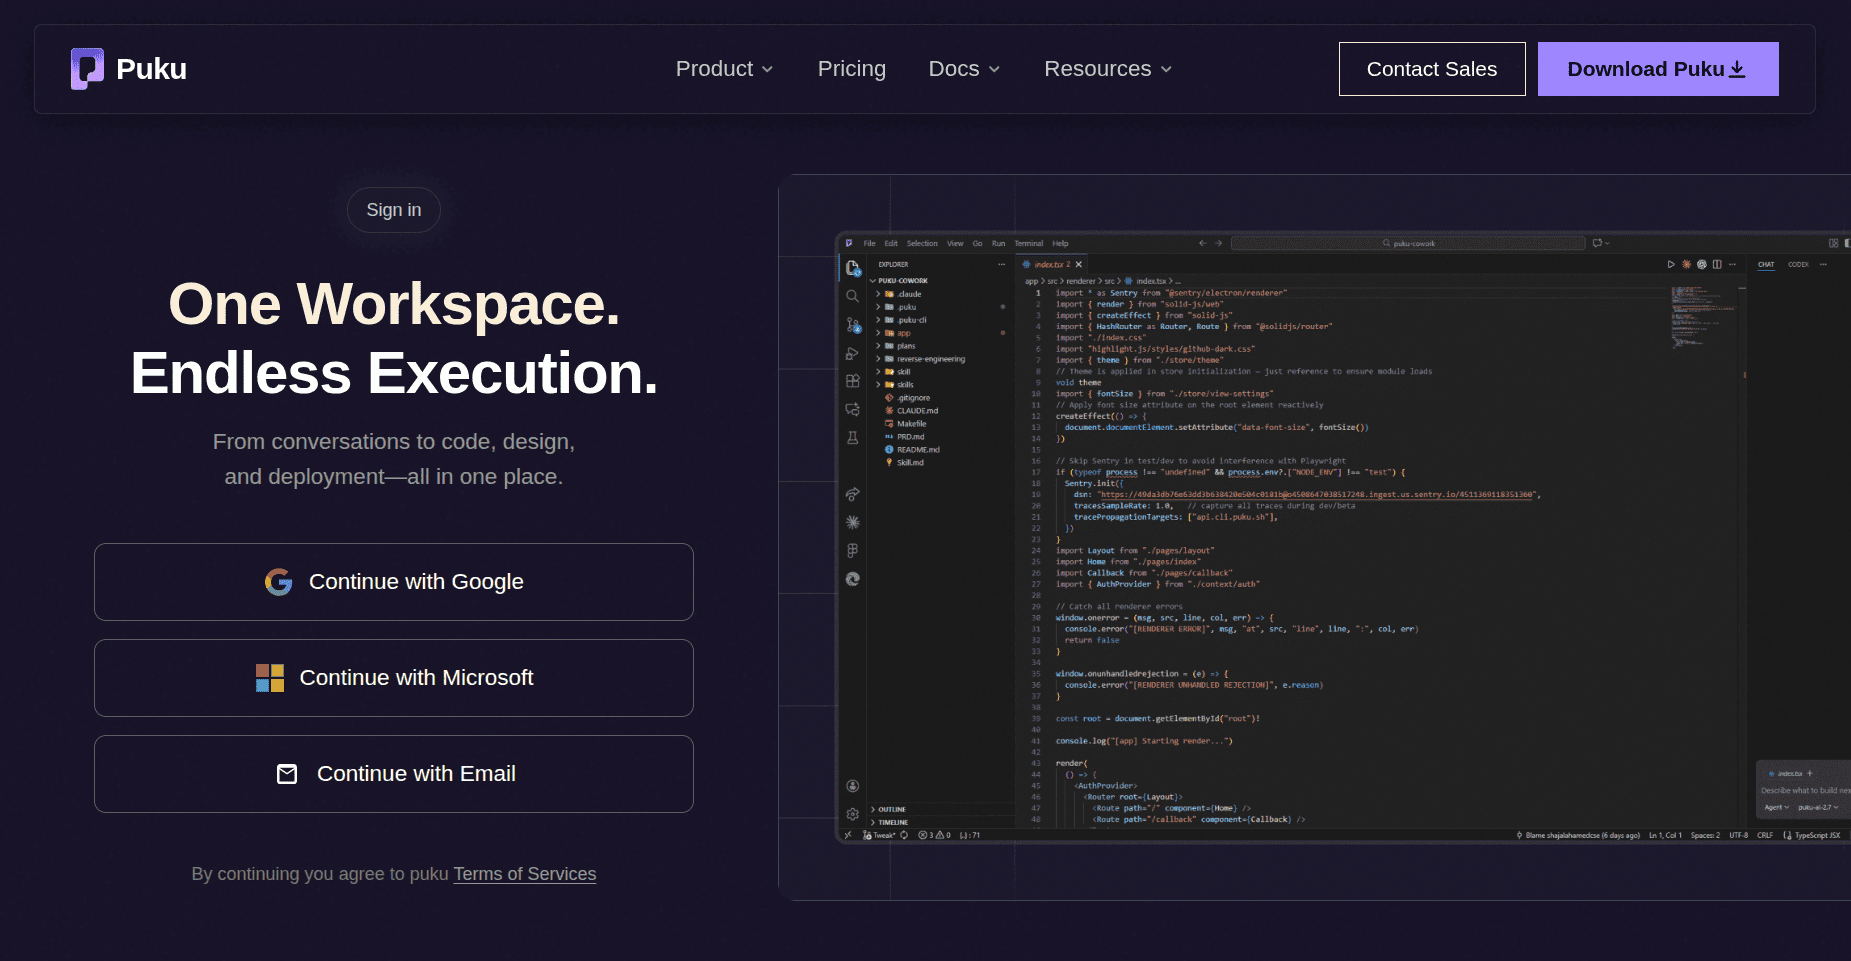Open the Terms of Services link

[525, 874]
